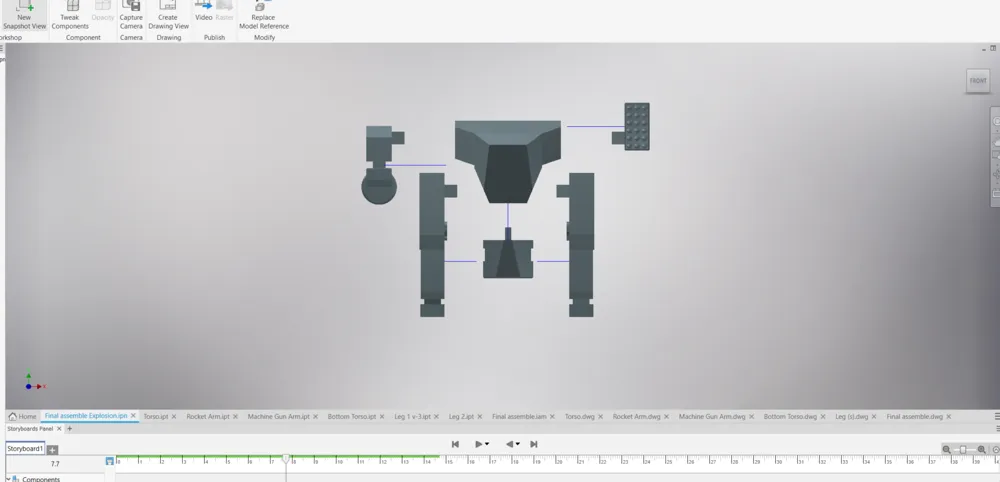Close the Final assemble.dwg tab
This screenshot has height=482, width=1000.
point(948,416)
